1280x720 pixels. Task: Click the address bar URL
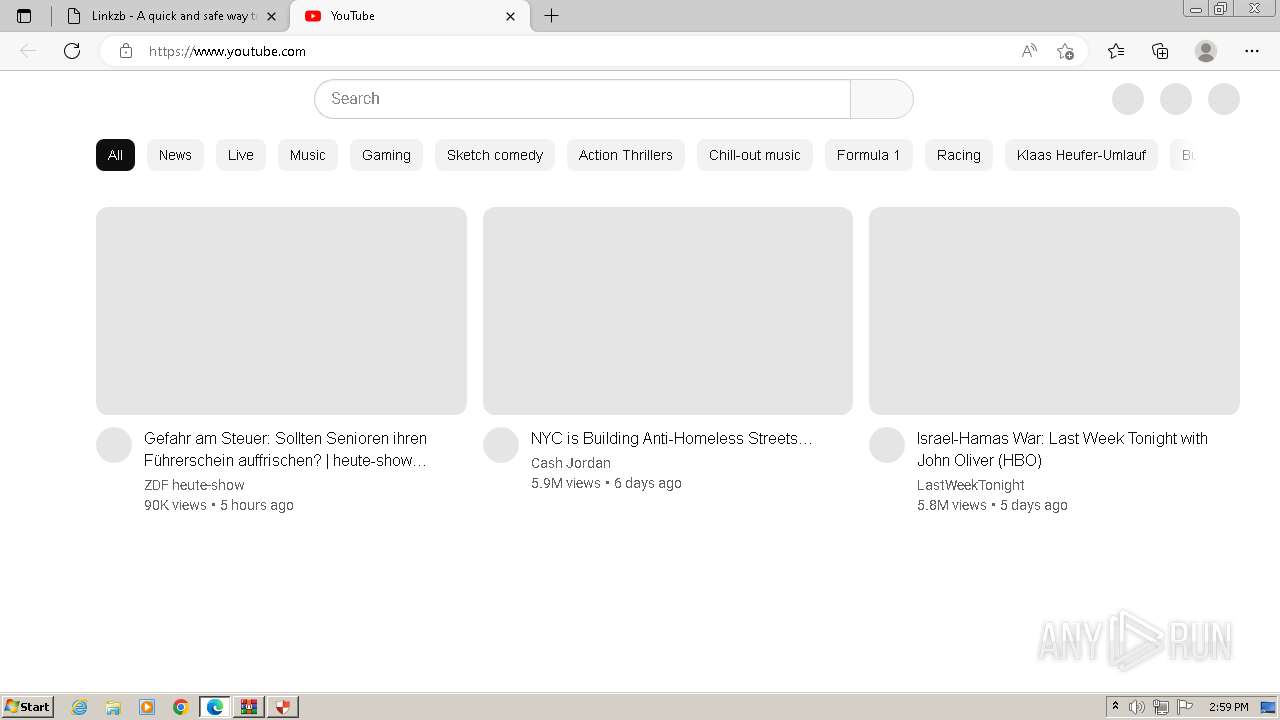(x=227, y=51)
